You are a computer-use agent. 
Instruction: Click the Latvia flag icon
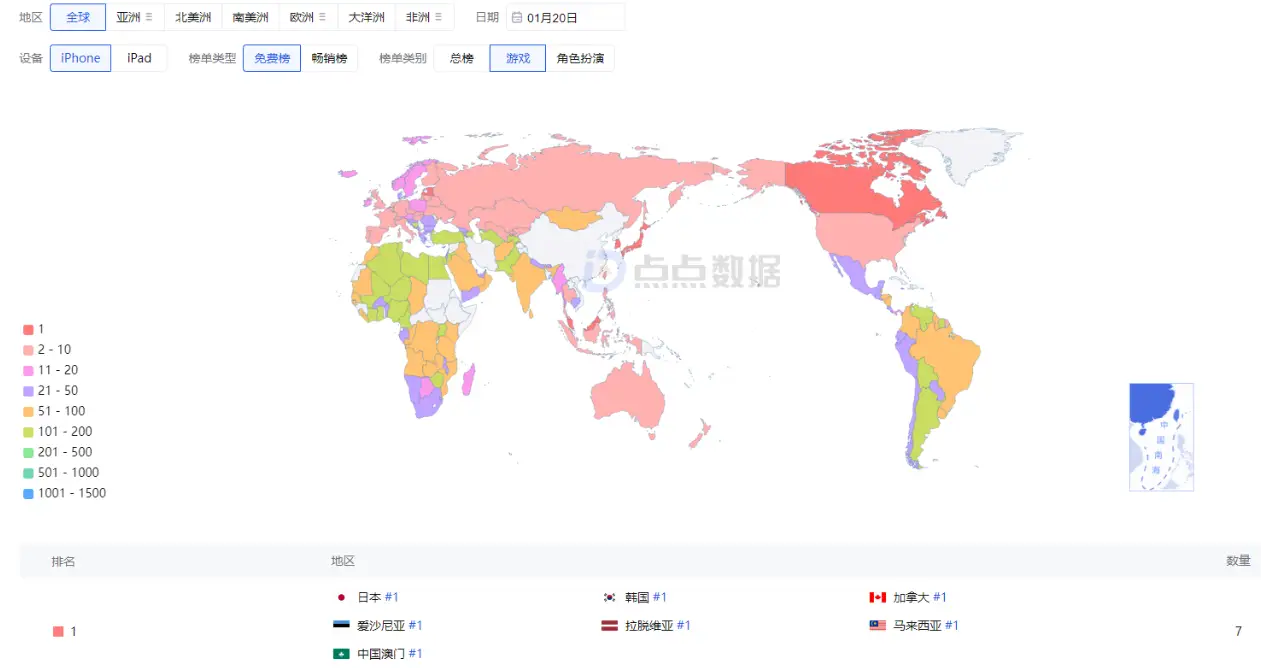(x=609, y=625)
